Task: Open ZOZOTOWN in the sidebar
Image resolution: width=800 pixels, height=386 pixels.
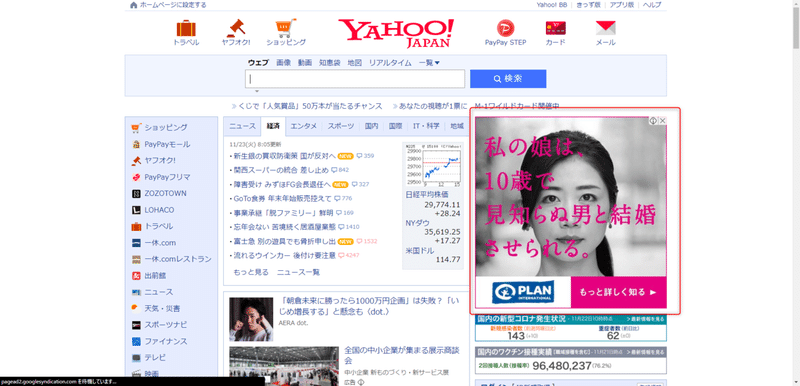Action: (165, 193)
